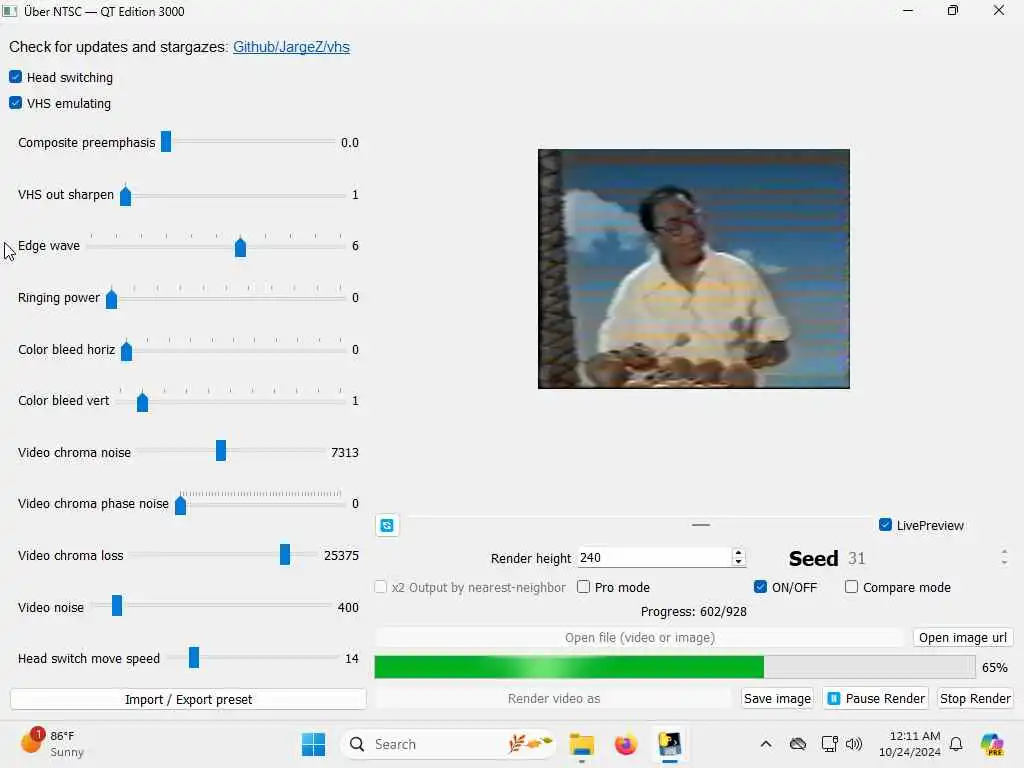Click the green render progress bar

(675, 667)
